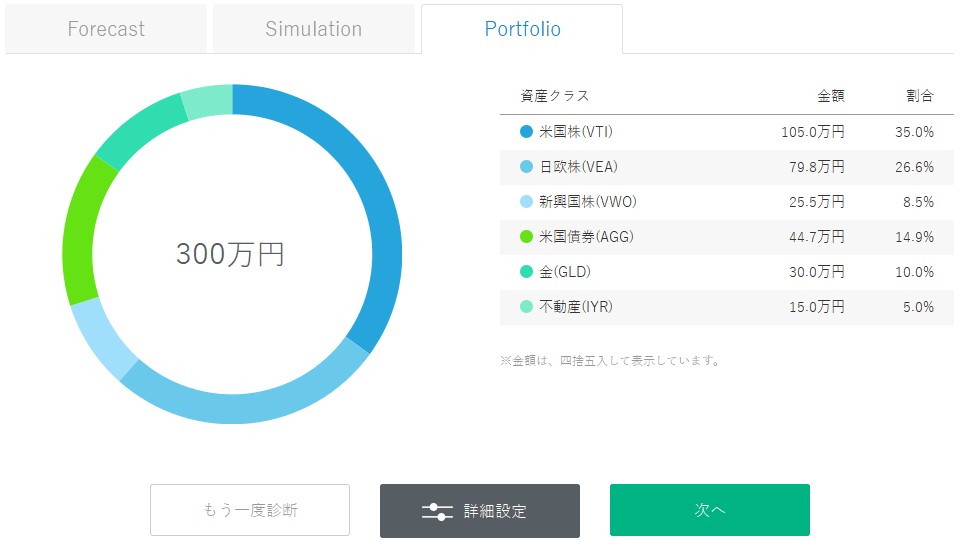Click the 日欧株(VEA) color dot
The width and height of the screenshot is (965, 547).
[526, 167]
